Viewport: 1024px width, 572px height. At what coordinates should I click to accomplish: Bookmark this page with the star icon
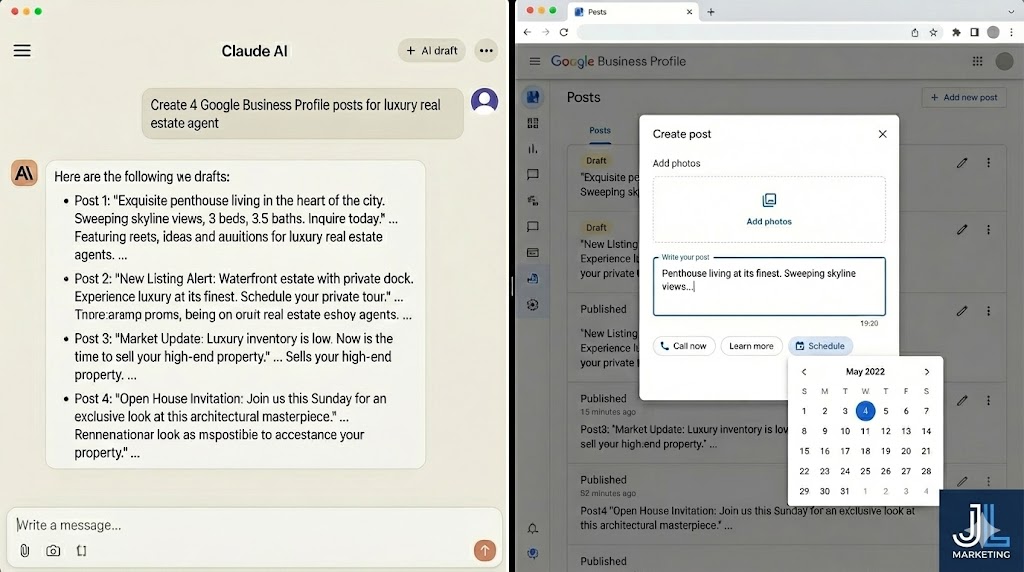933,32
